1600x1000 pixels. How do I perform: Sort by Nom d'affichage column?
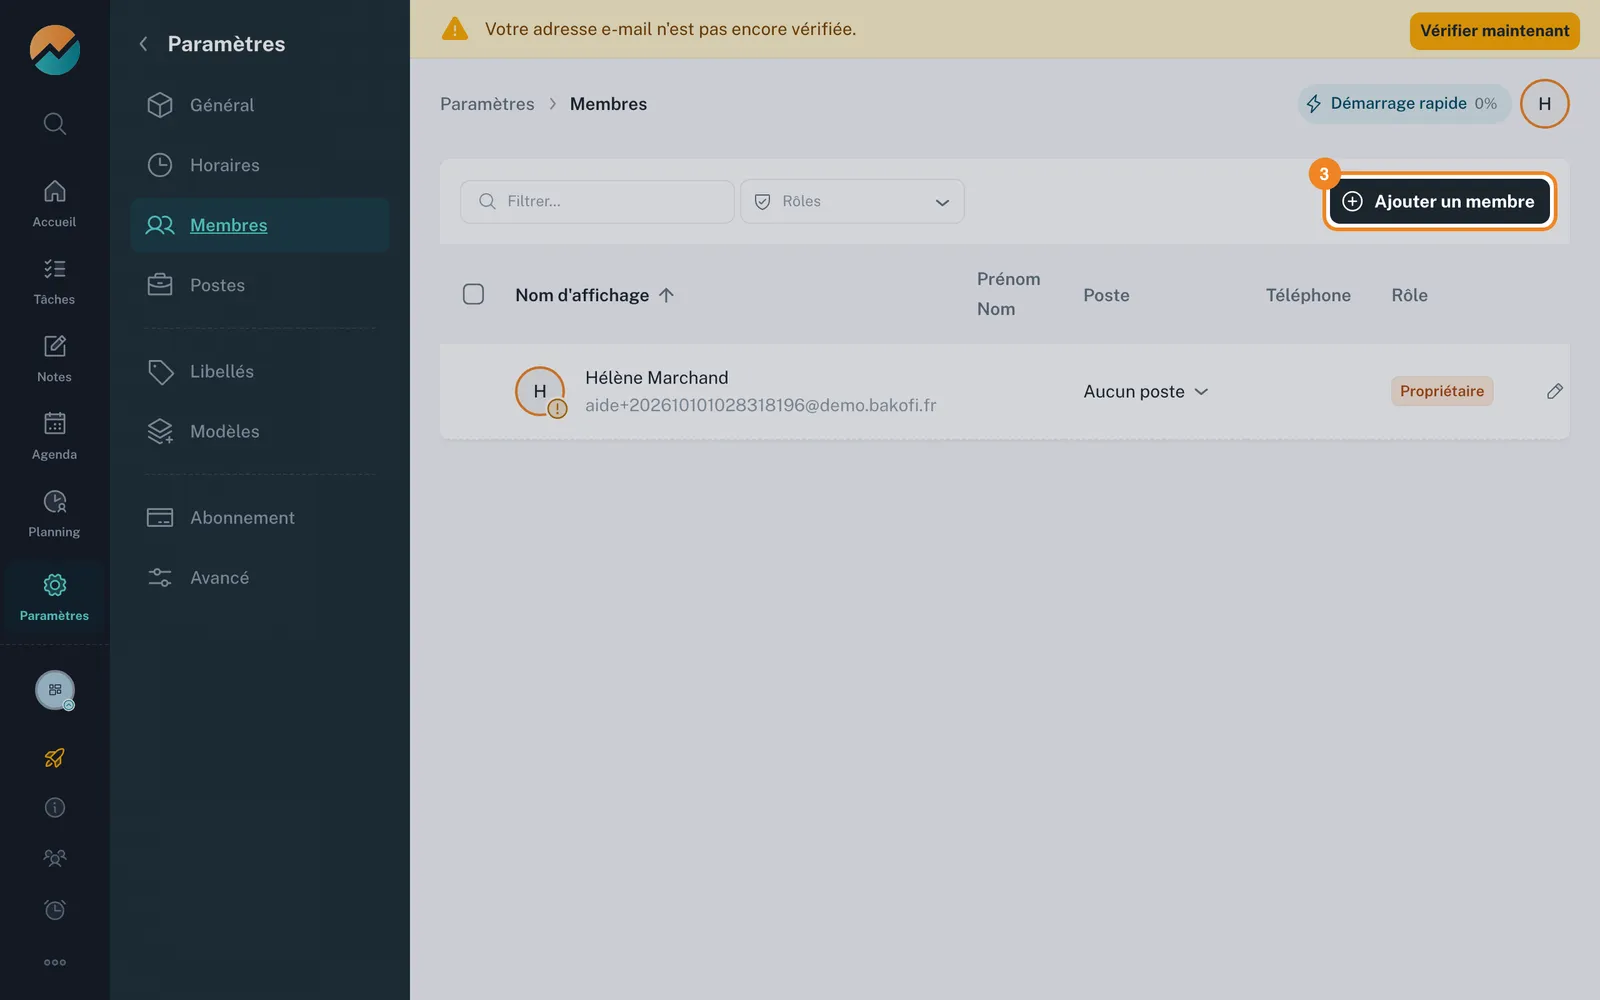click(595, 295)
